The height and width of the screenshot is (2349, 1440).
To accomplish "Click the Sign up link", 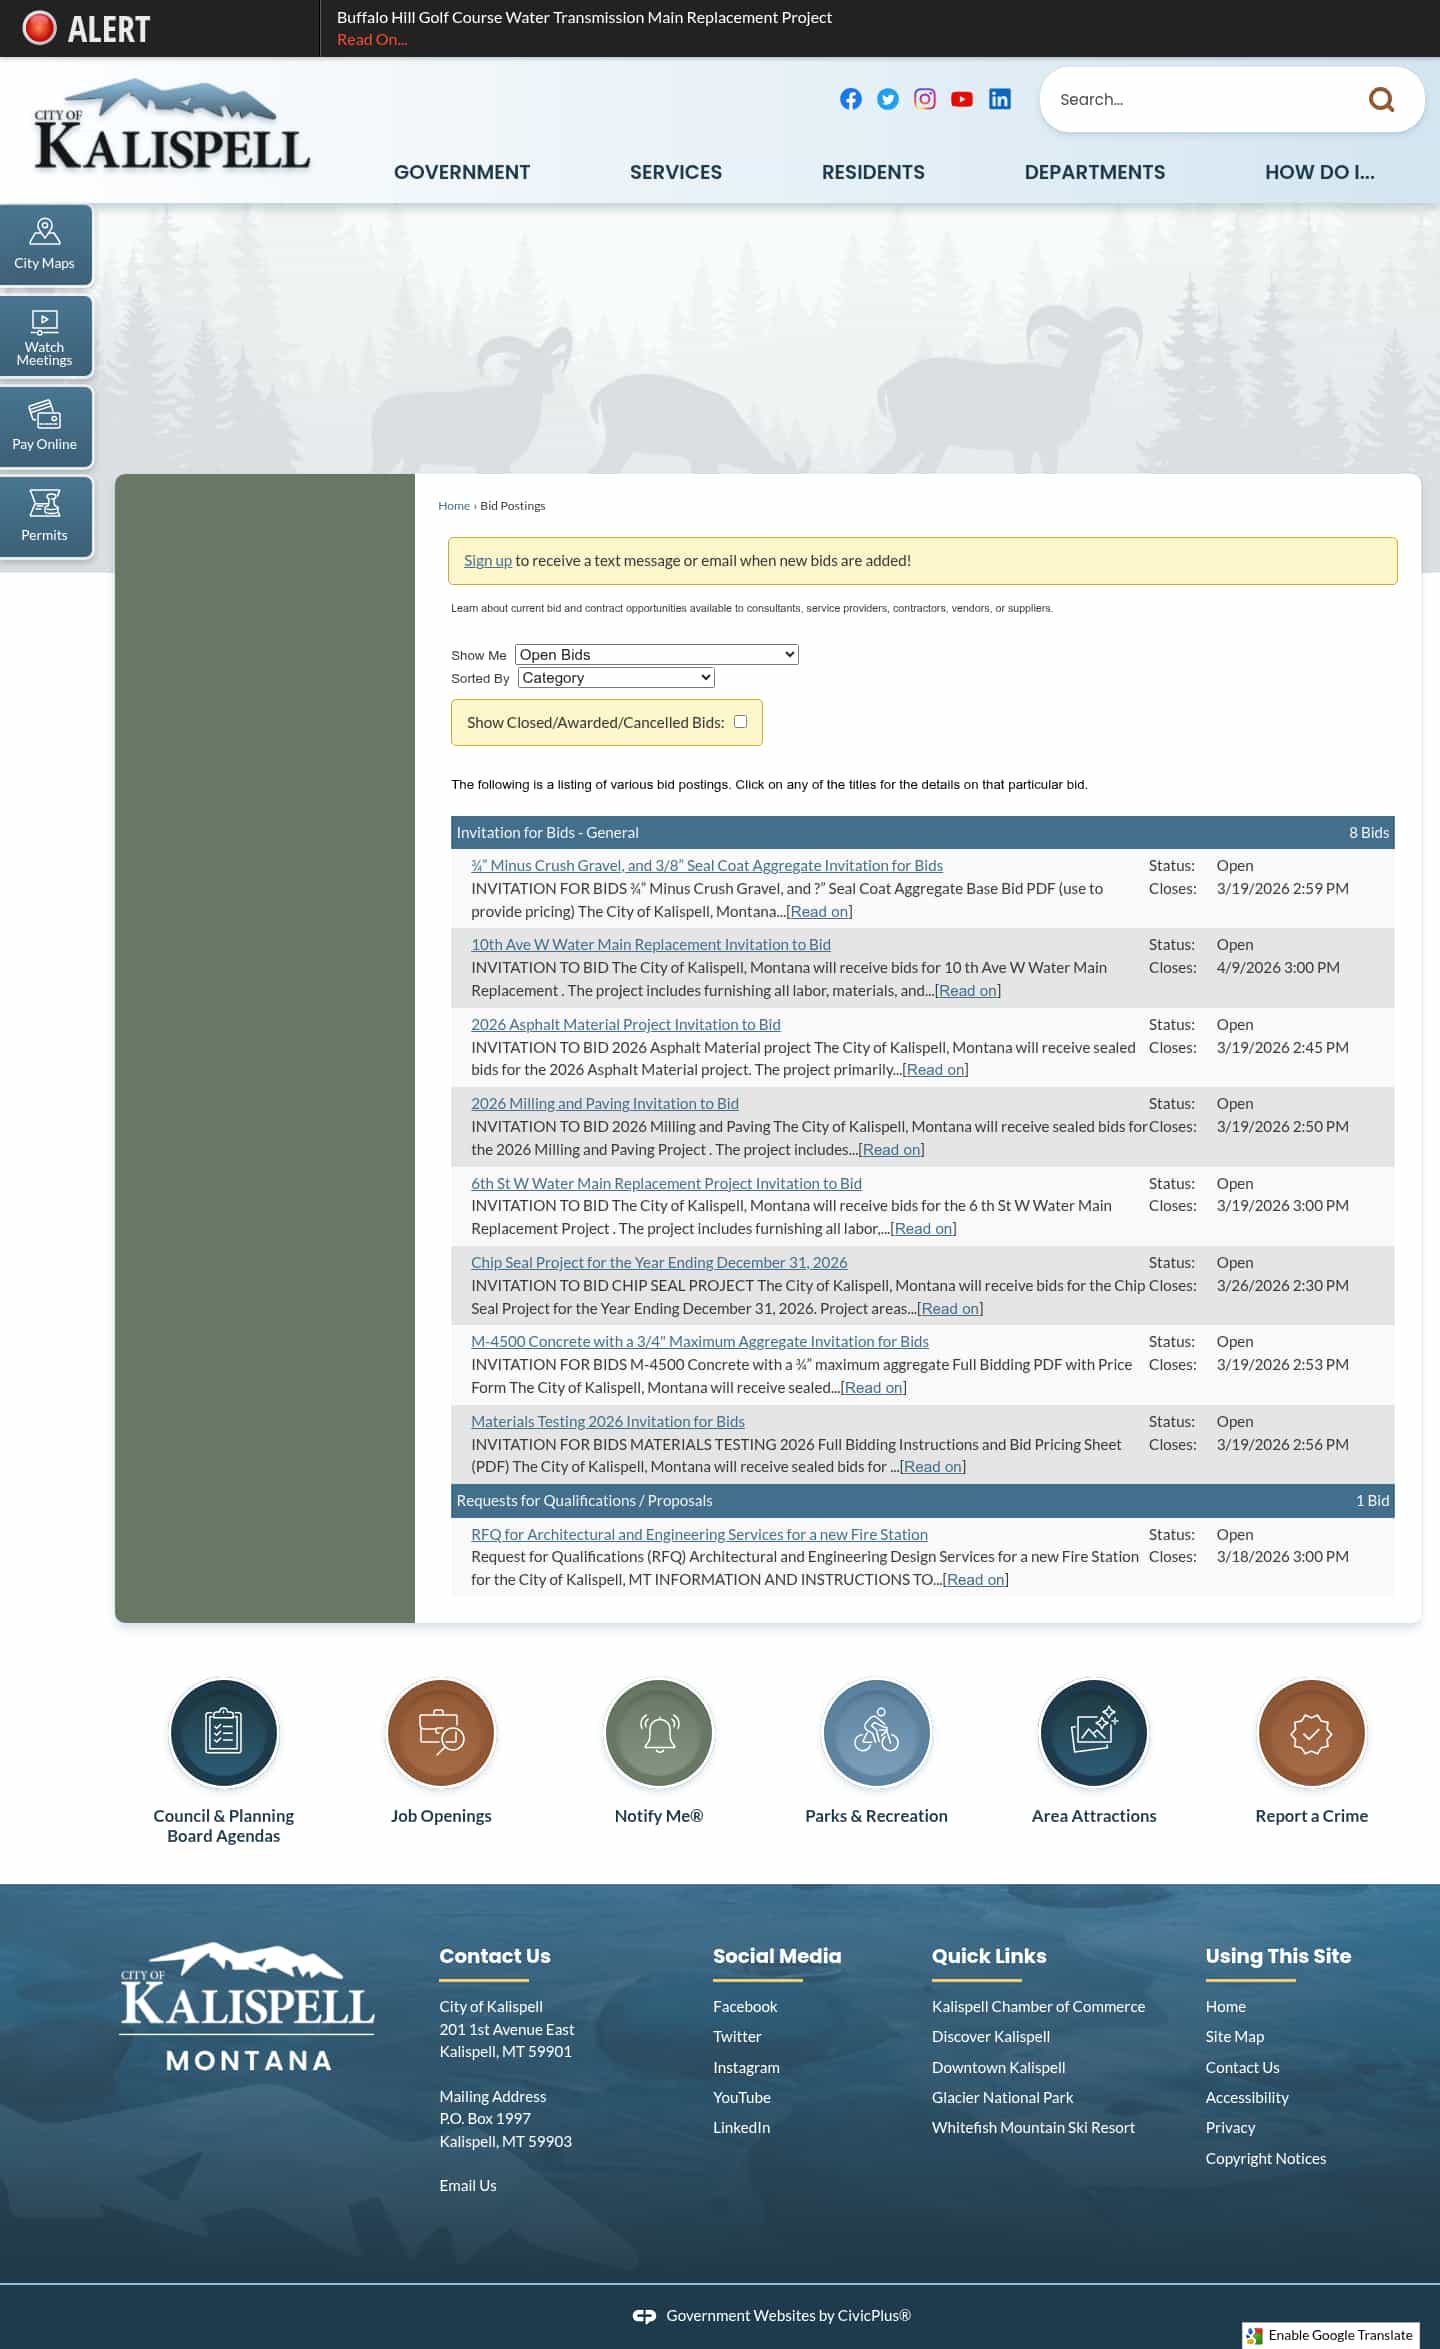I will pos(488,561).
